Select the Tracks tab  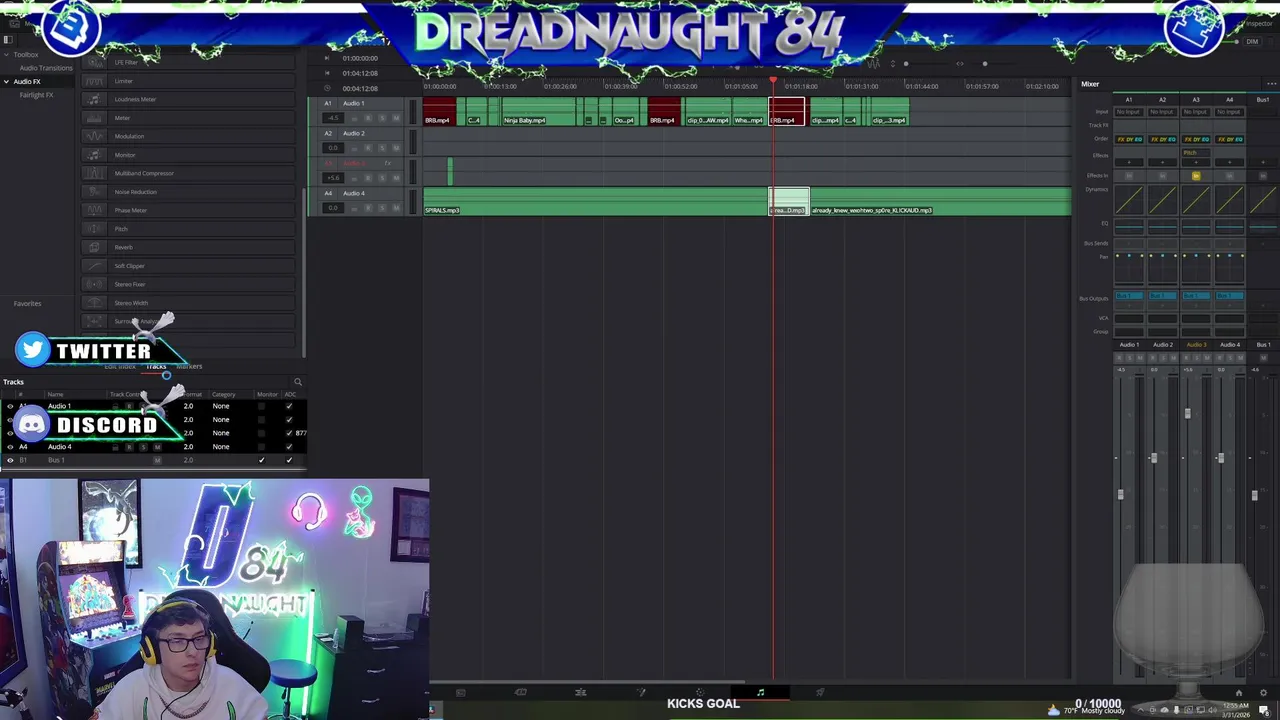pos(156,367)
